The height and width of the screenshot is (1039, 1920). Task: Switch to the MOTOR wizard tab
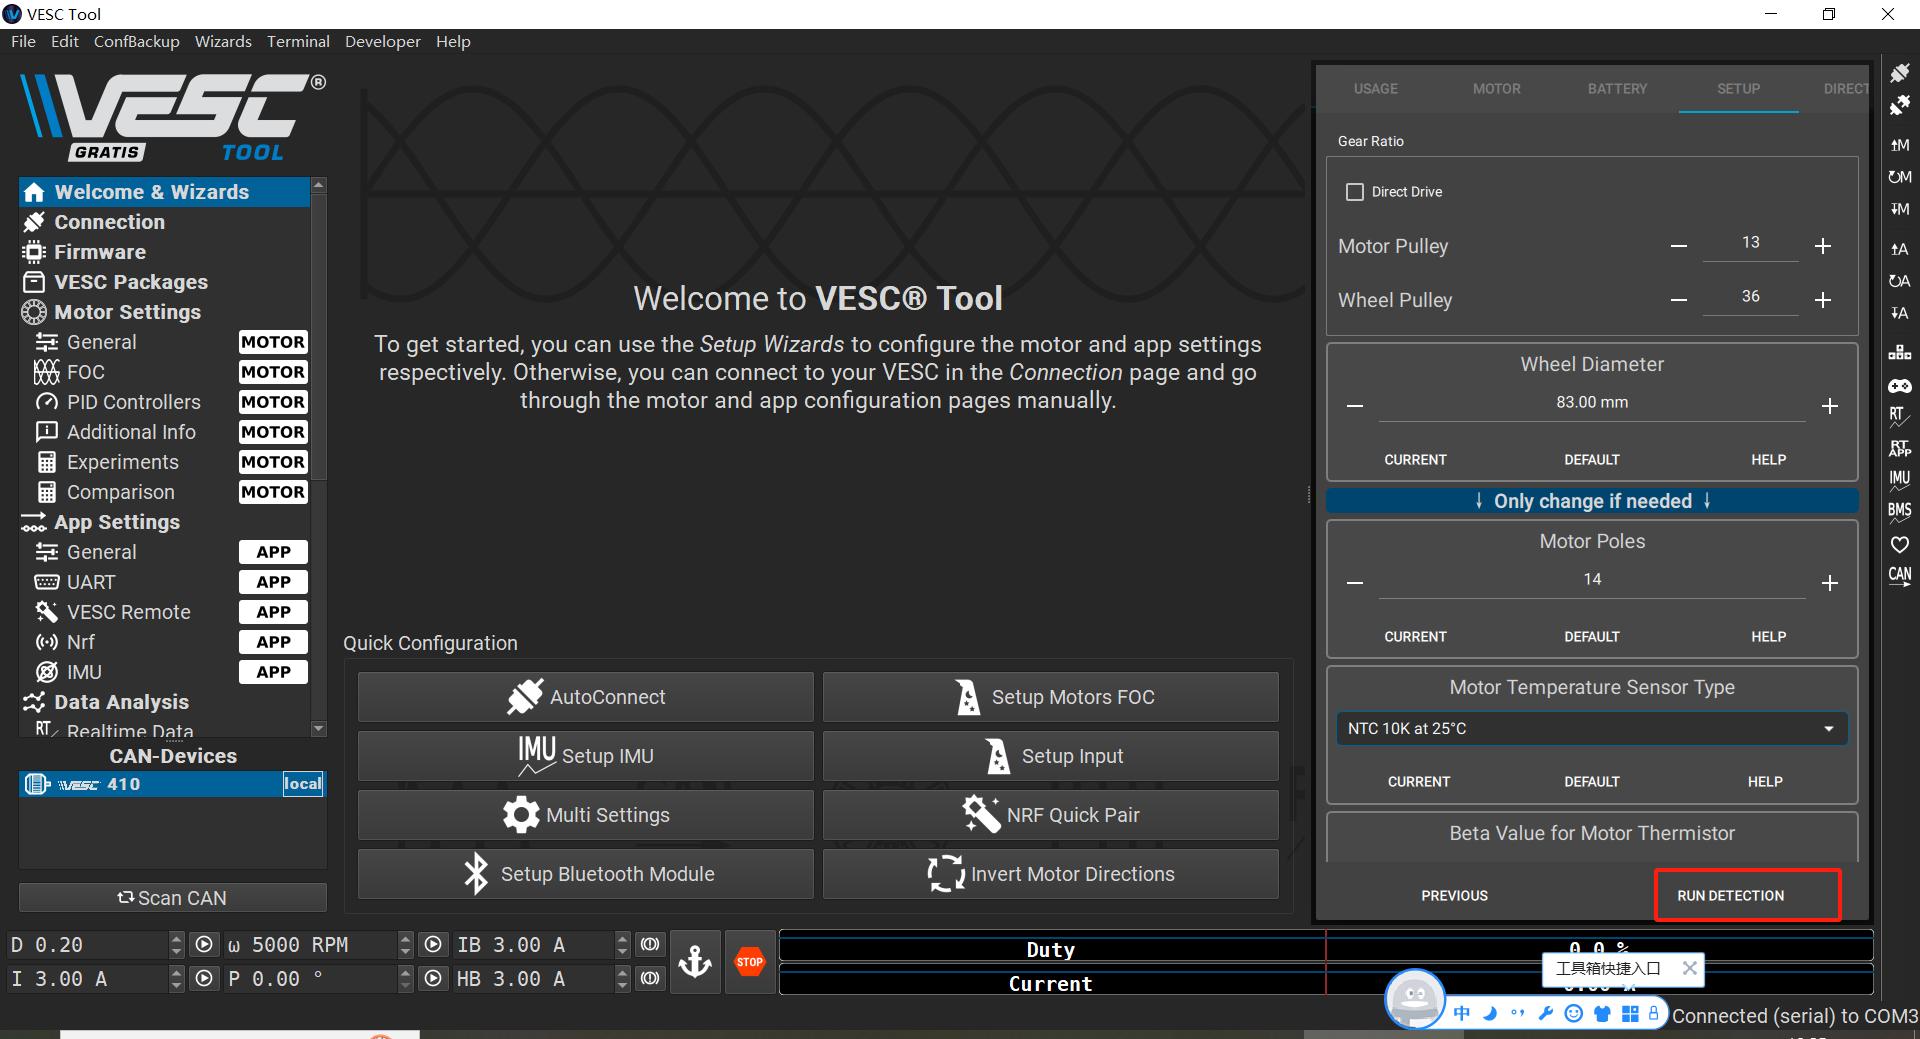pyautogui.click(x=1496, y=89)
